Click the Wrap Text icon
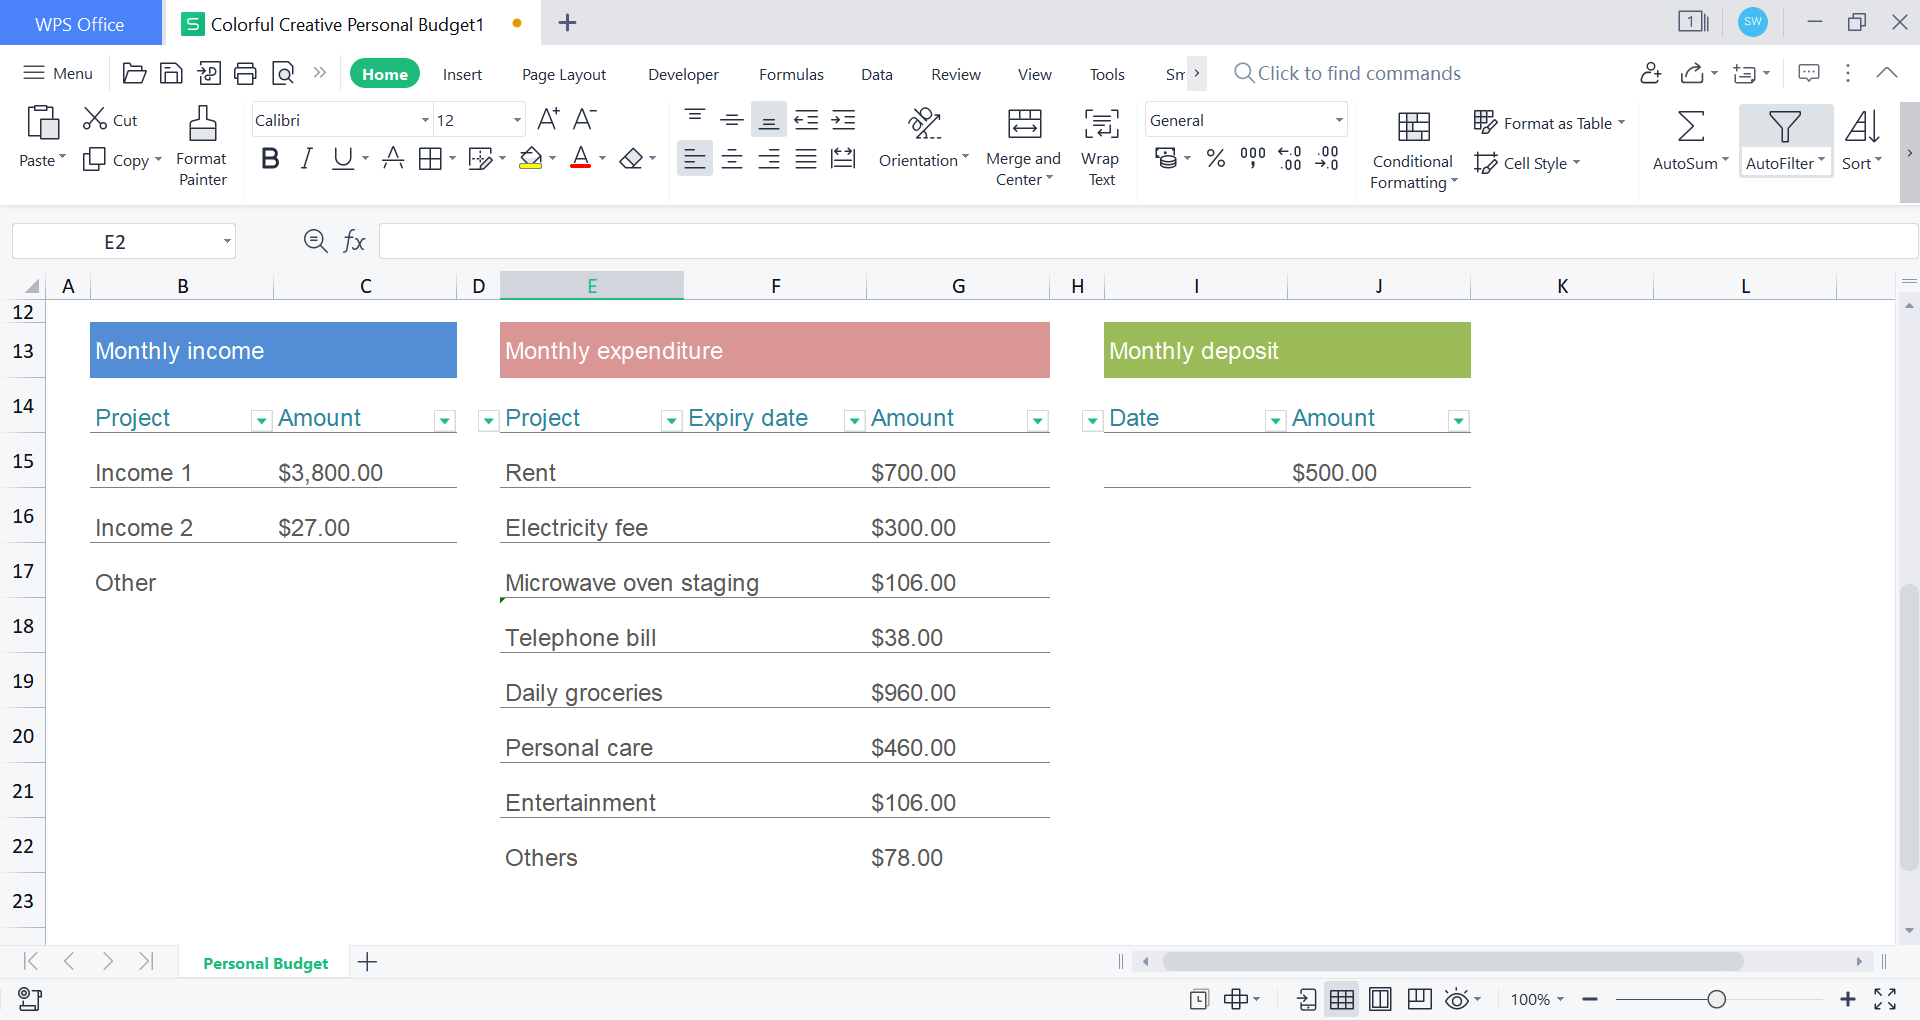Image resolution: width=1920 pixels, height=1020 pixels. pos(1101,125)
